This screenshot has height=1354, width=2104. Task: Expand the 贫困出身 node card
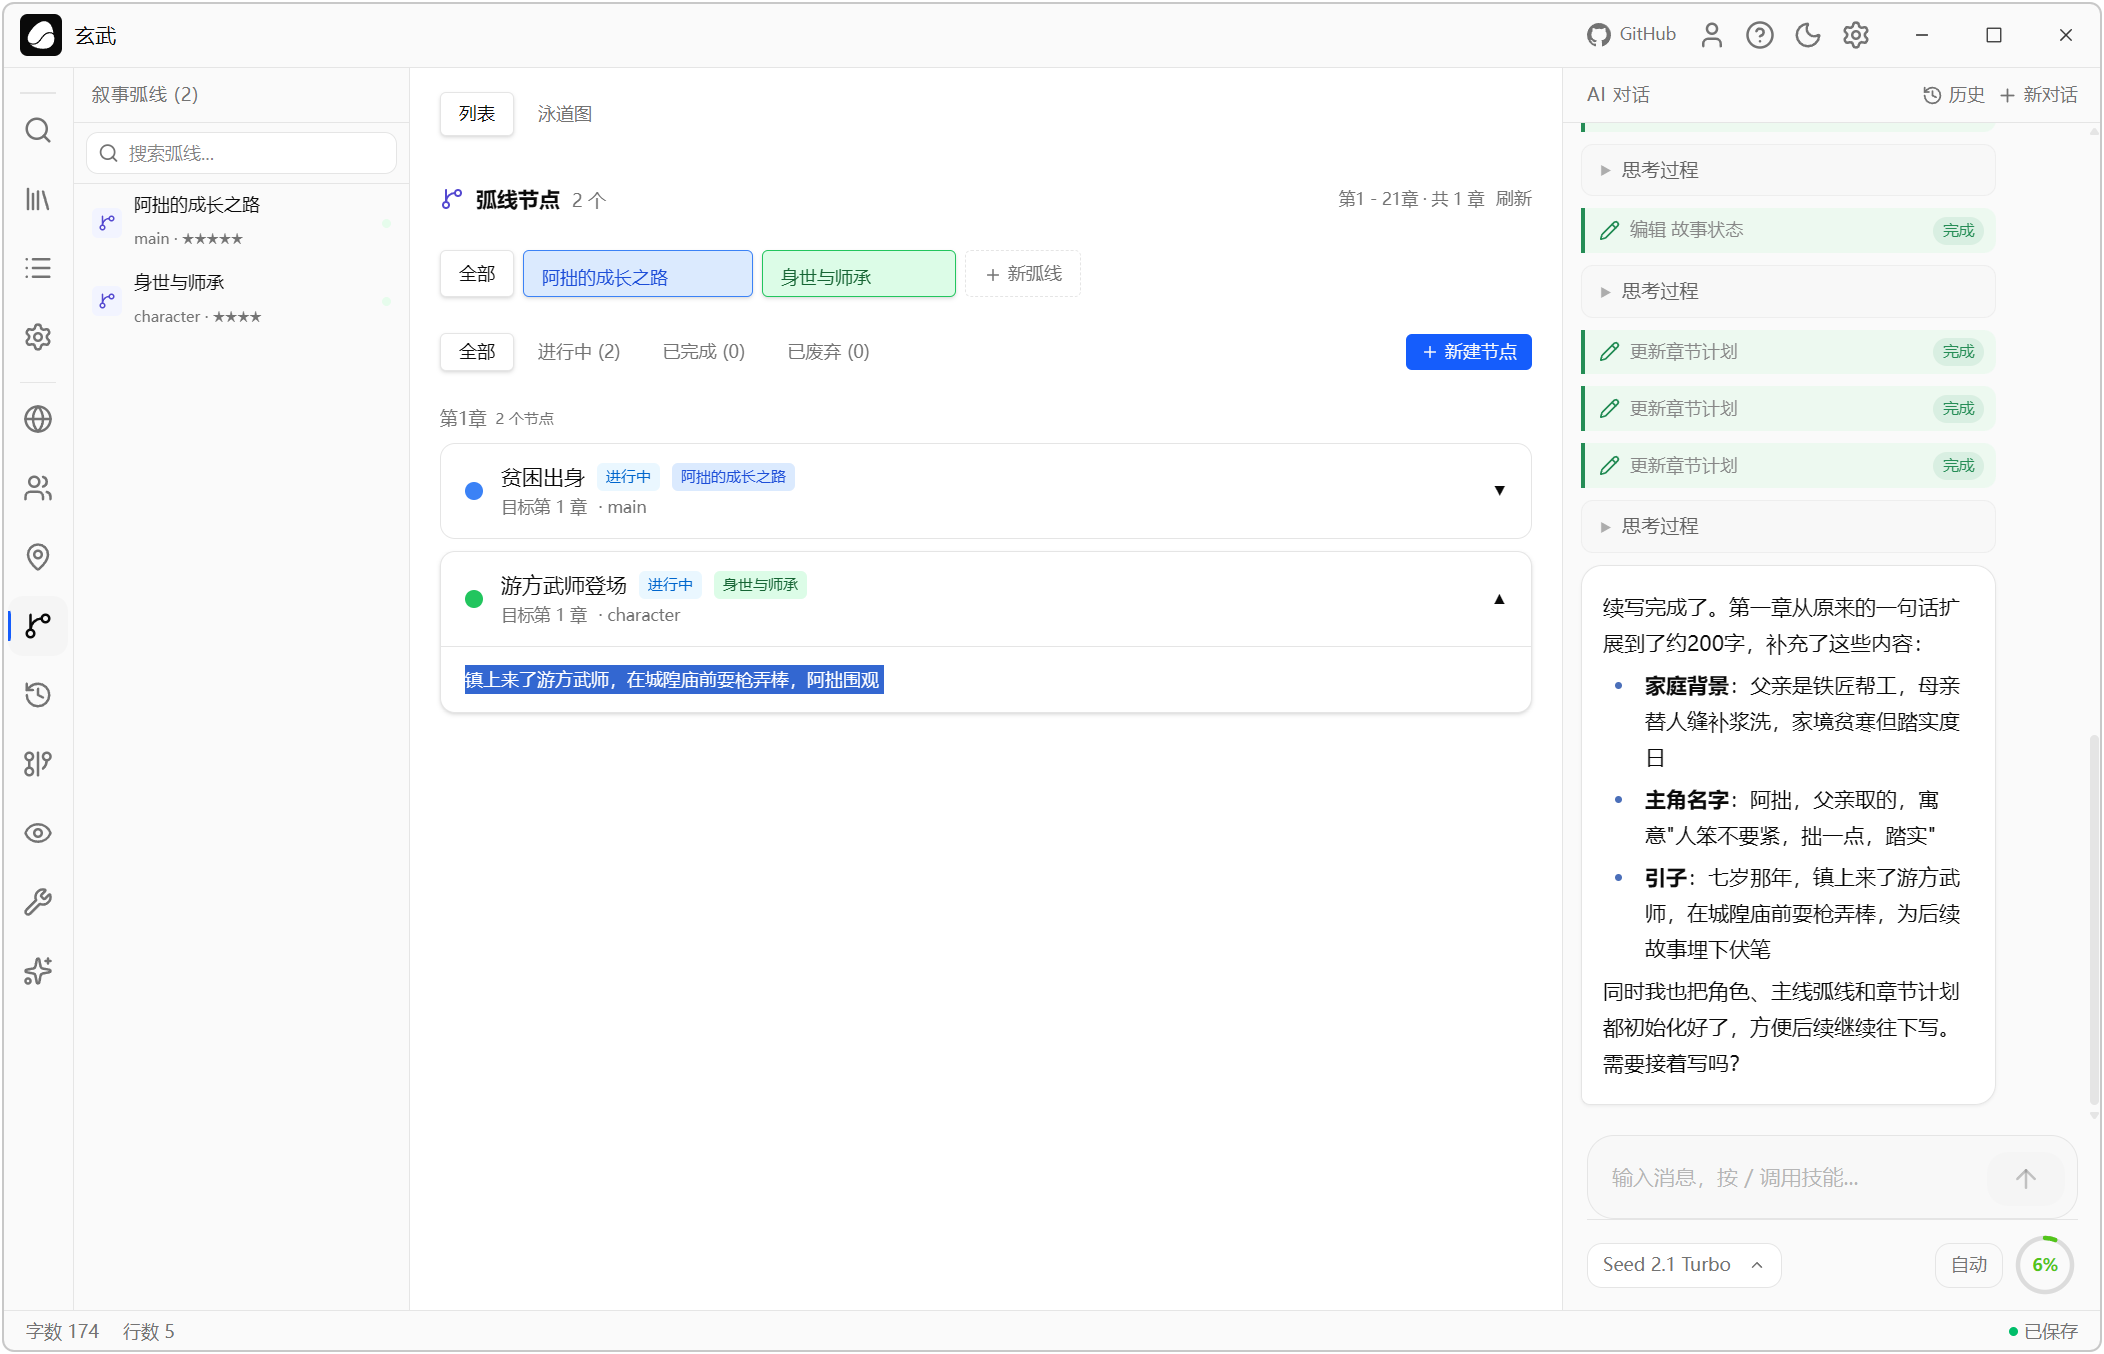(1499, 490)
